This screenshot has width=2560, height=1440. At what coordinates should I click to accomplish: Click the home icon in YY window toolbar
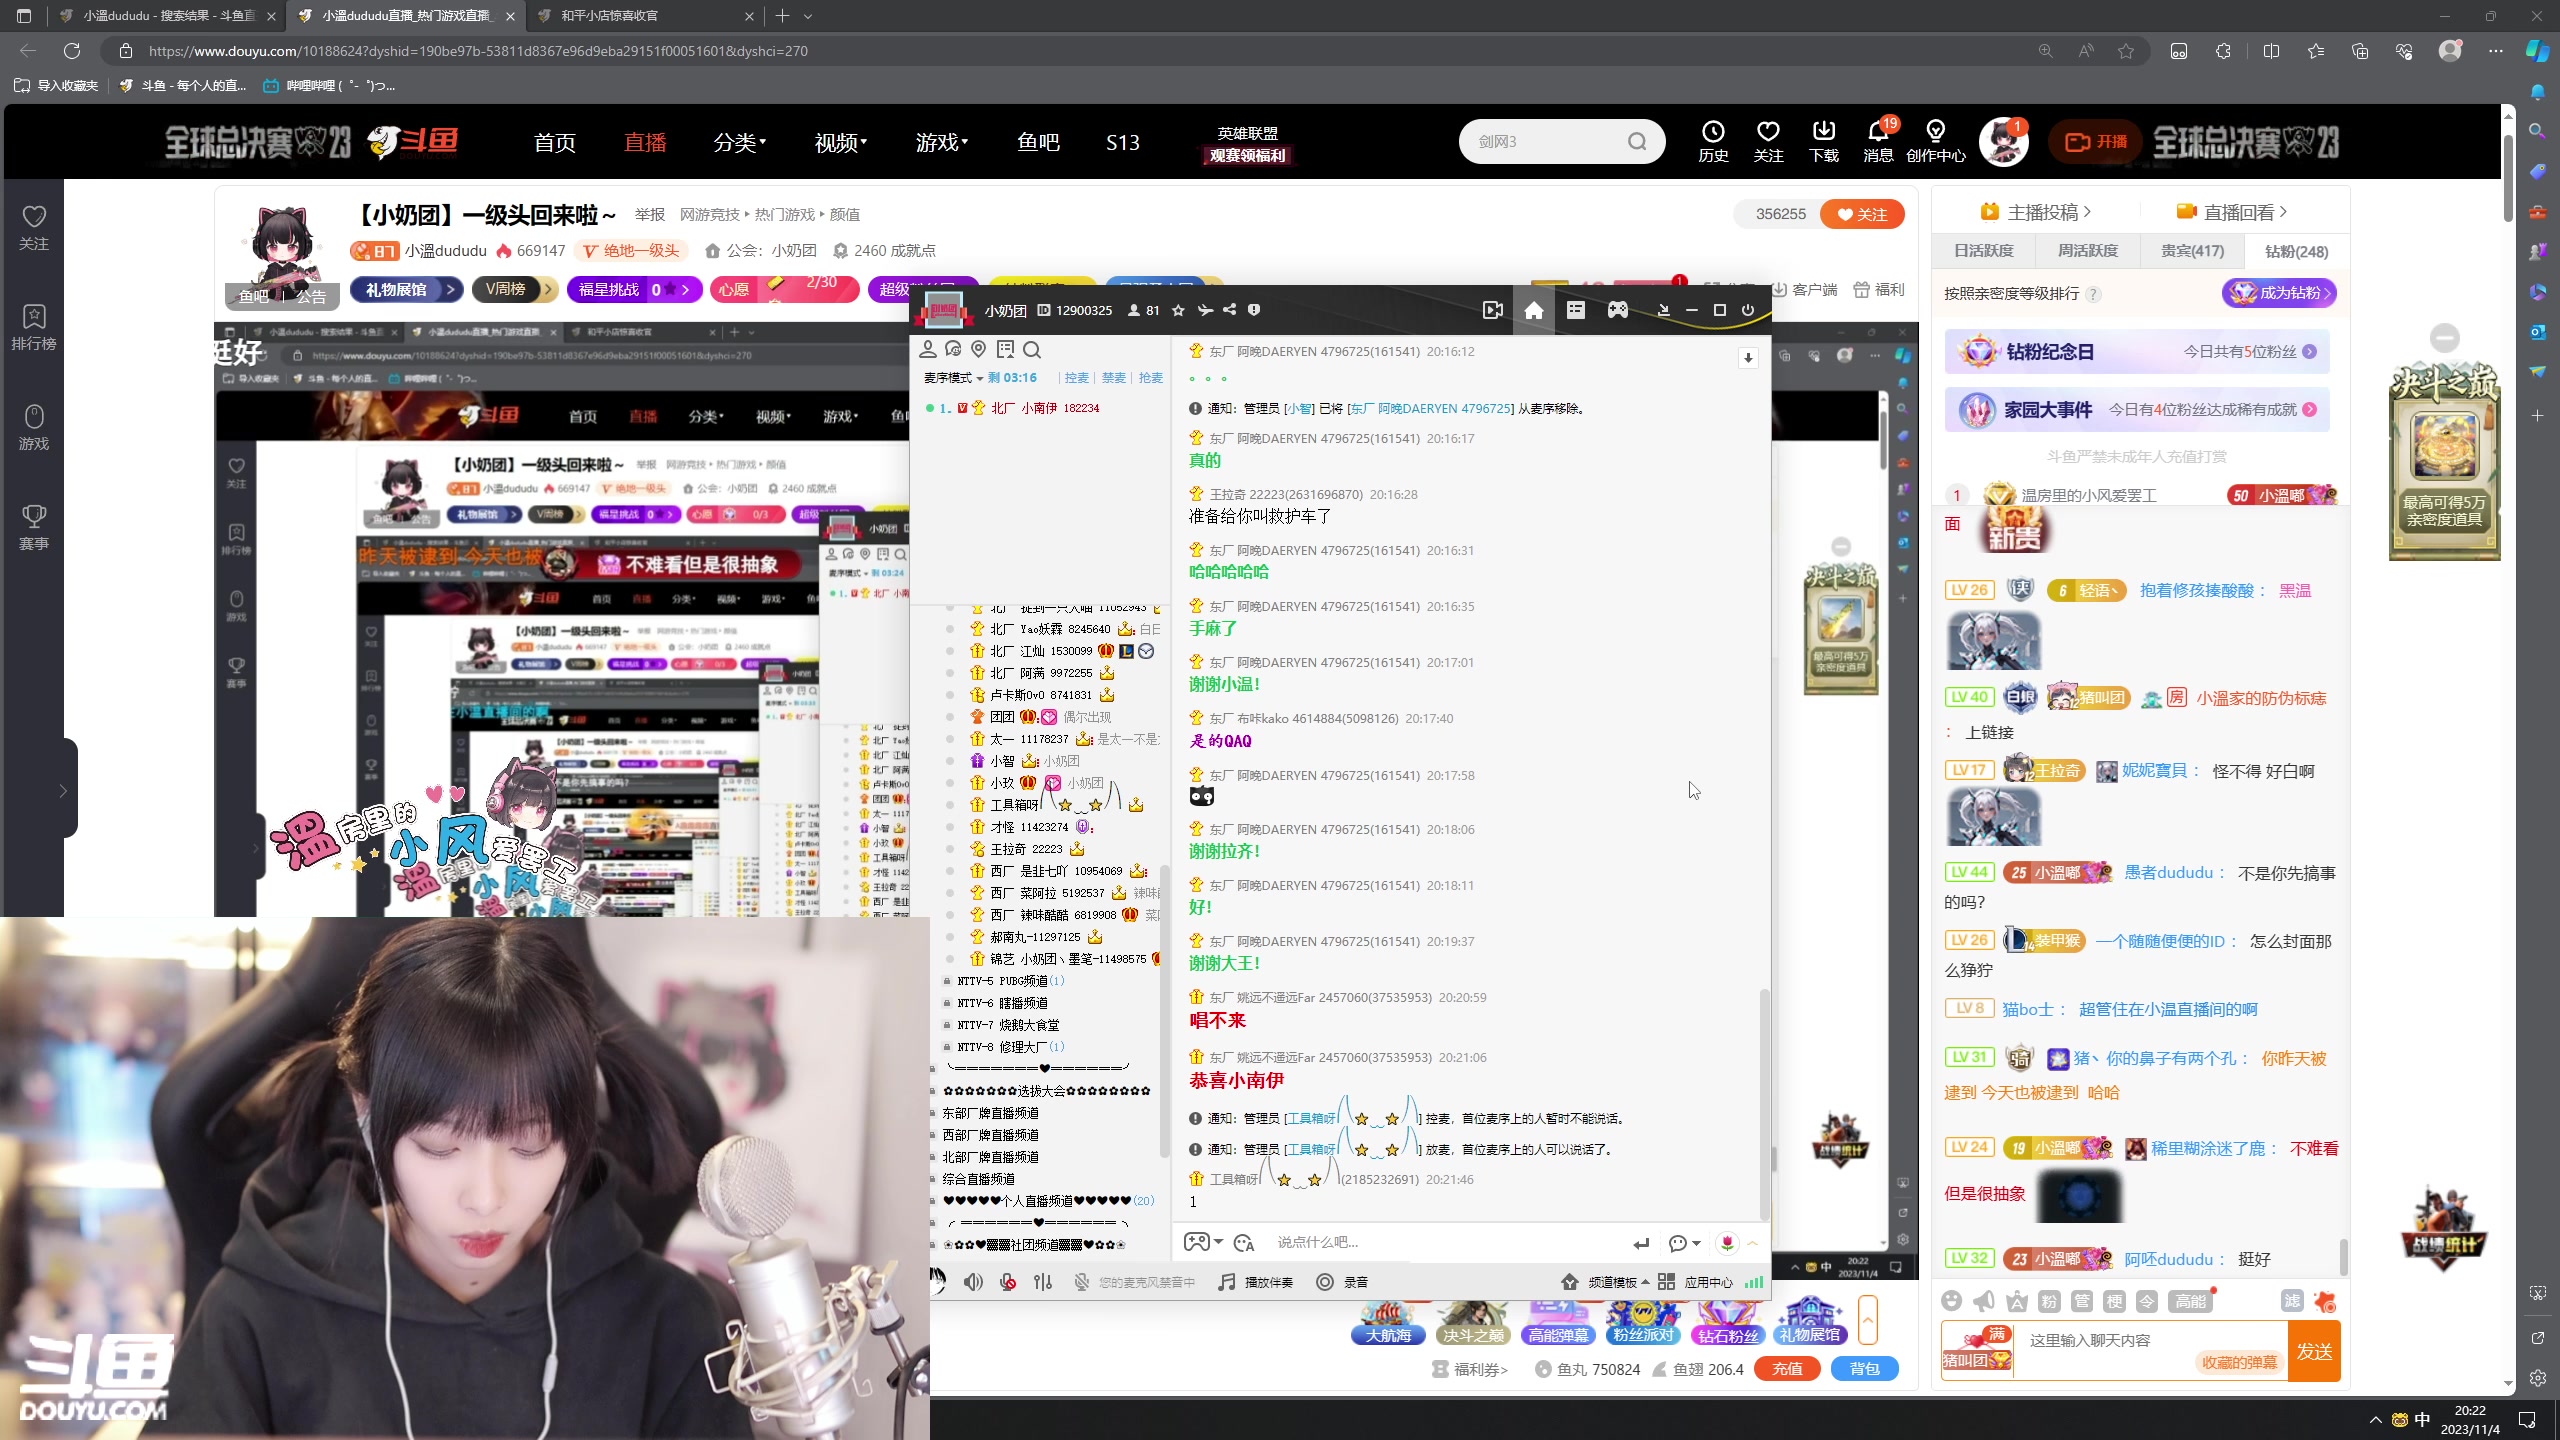tap(1533, 310)
